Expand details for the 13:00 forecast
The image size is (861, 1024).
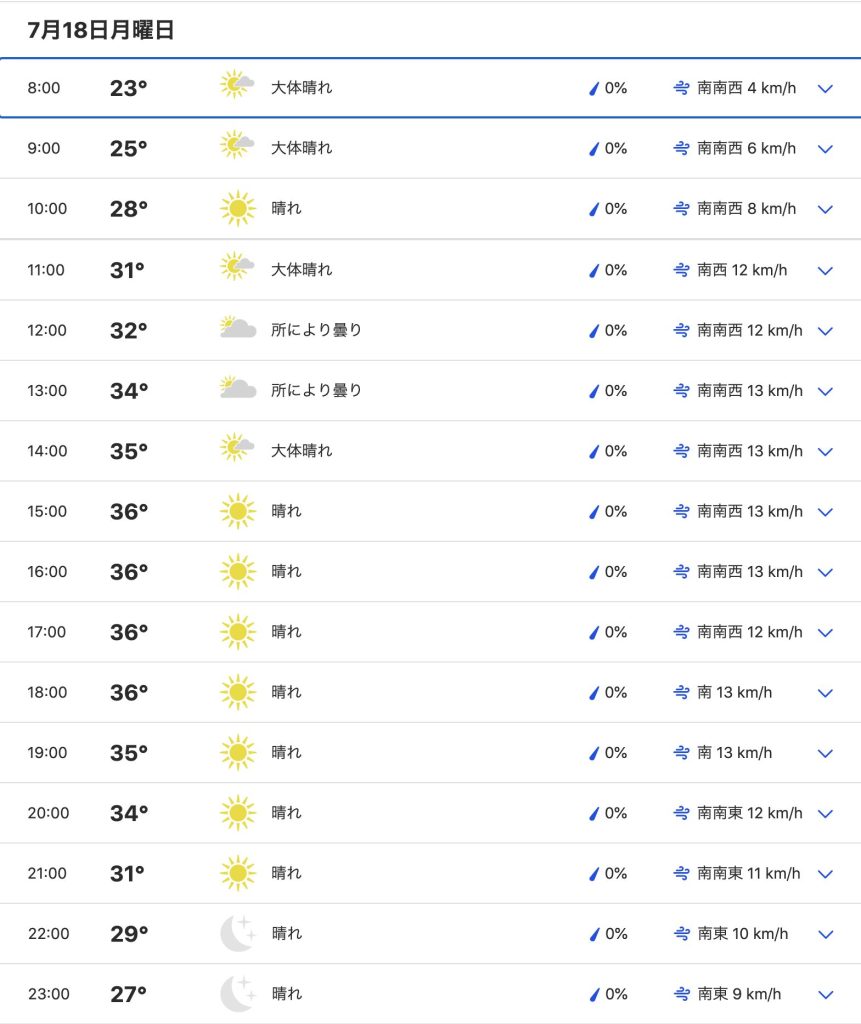825,391
